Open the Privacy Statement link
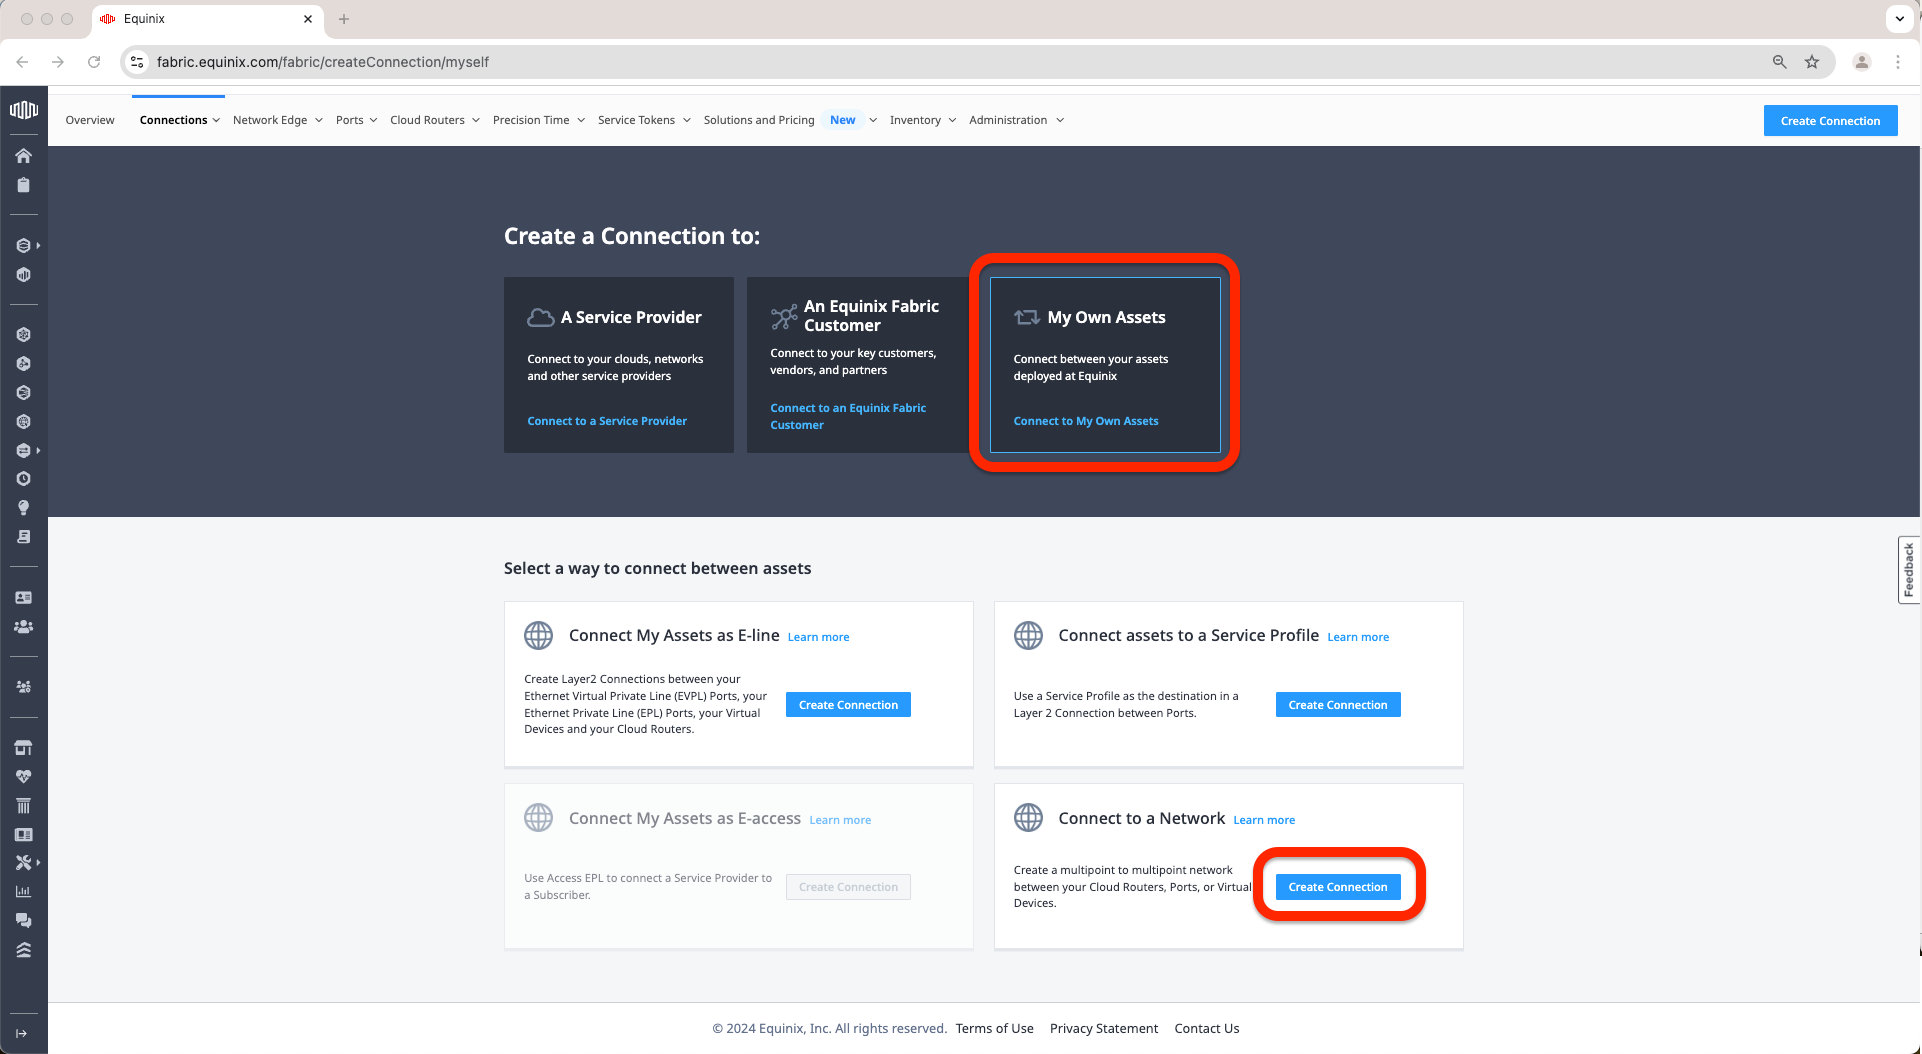The image size is (1922, 1054). (1104, 1028)
